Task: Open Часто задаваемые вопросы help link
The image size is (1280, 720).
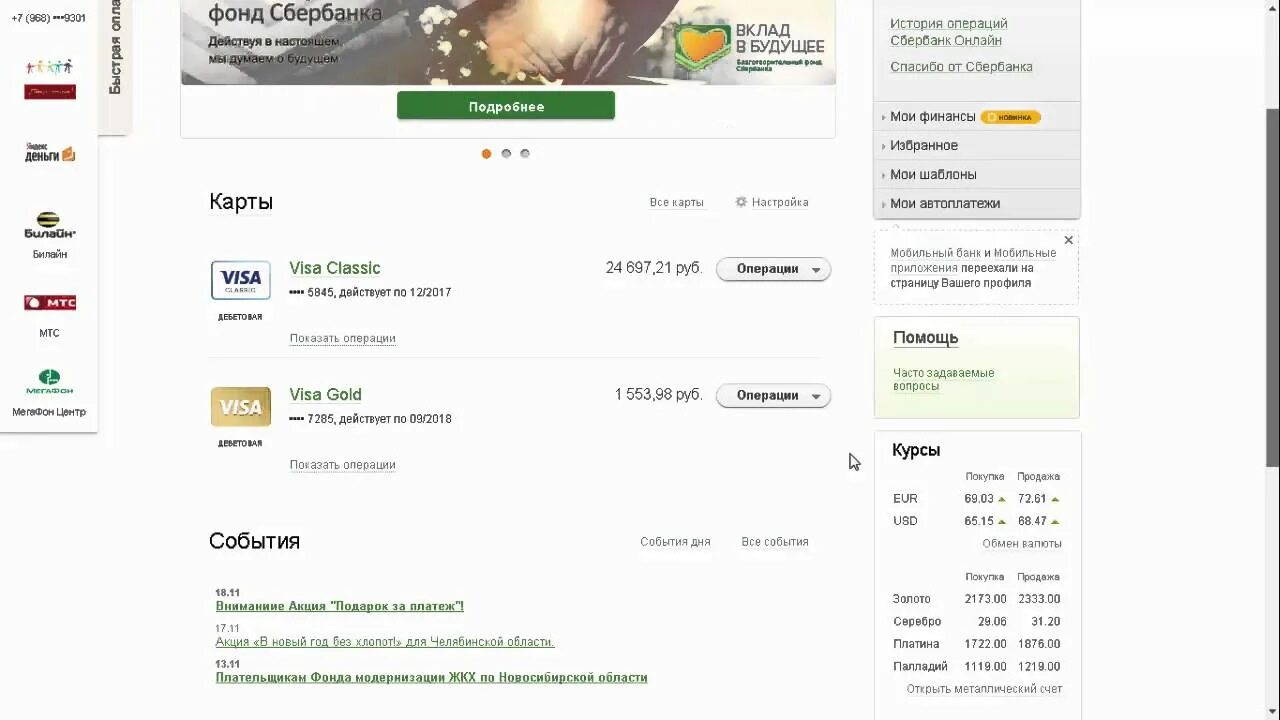Action: pyautogui.click(x=943, y=379)
